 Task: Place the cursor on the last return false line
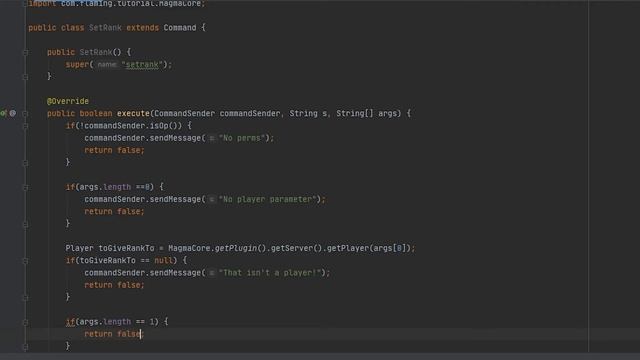114,334
